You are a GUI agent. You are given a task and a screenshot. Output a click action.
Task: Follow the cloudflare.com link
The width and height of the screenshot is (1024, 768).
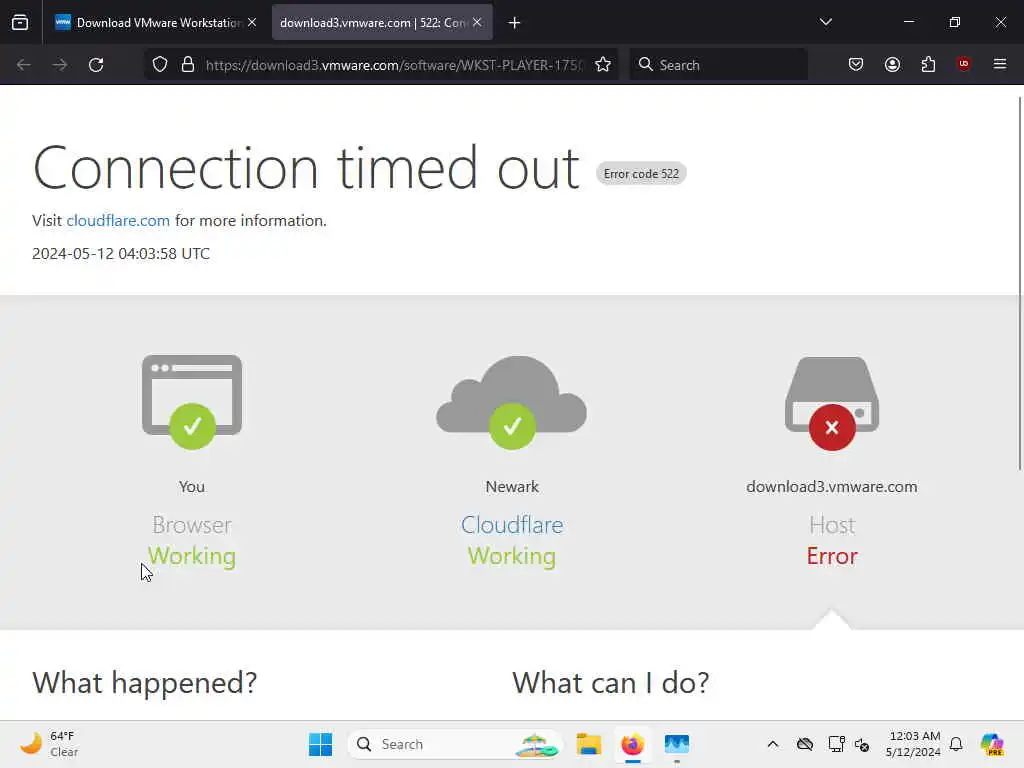coord(118,221)
